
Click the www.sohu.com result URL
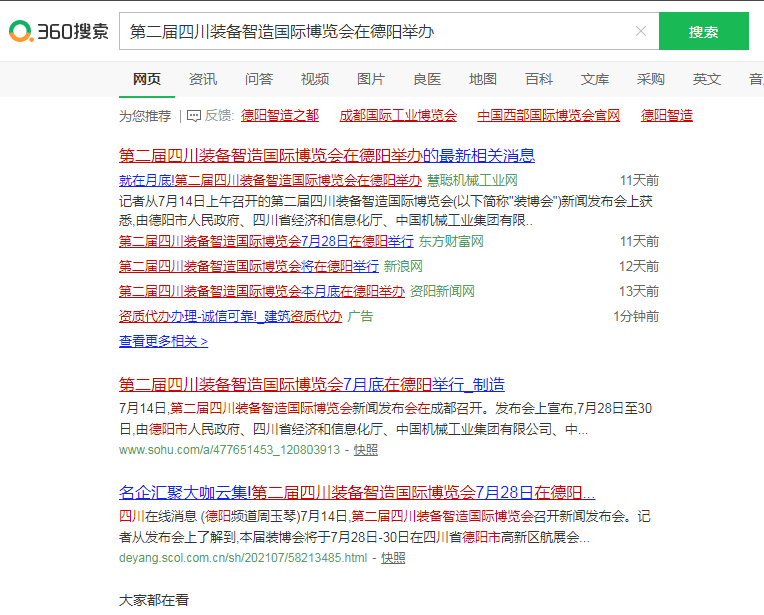229,449
